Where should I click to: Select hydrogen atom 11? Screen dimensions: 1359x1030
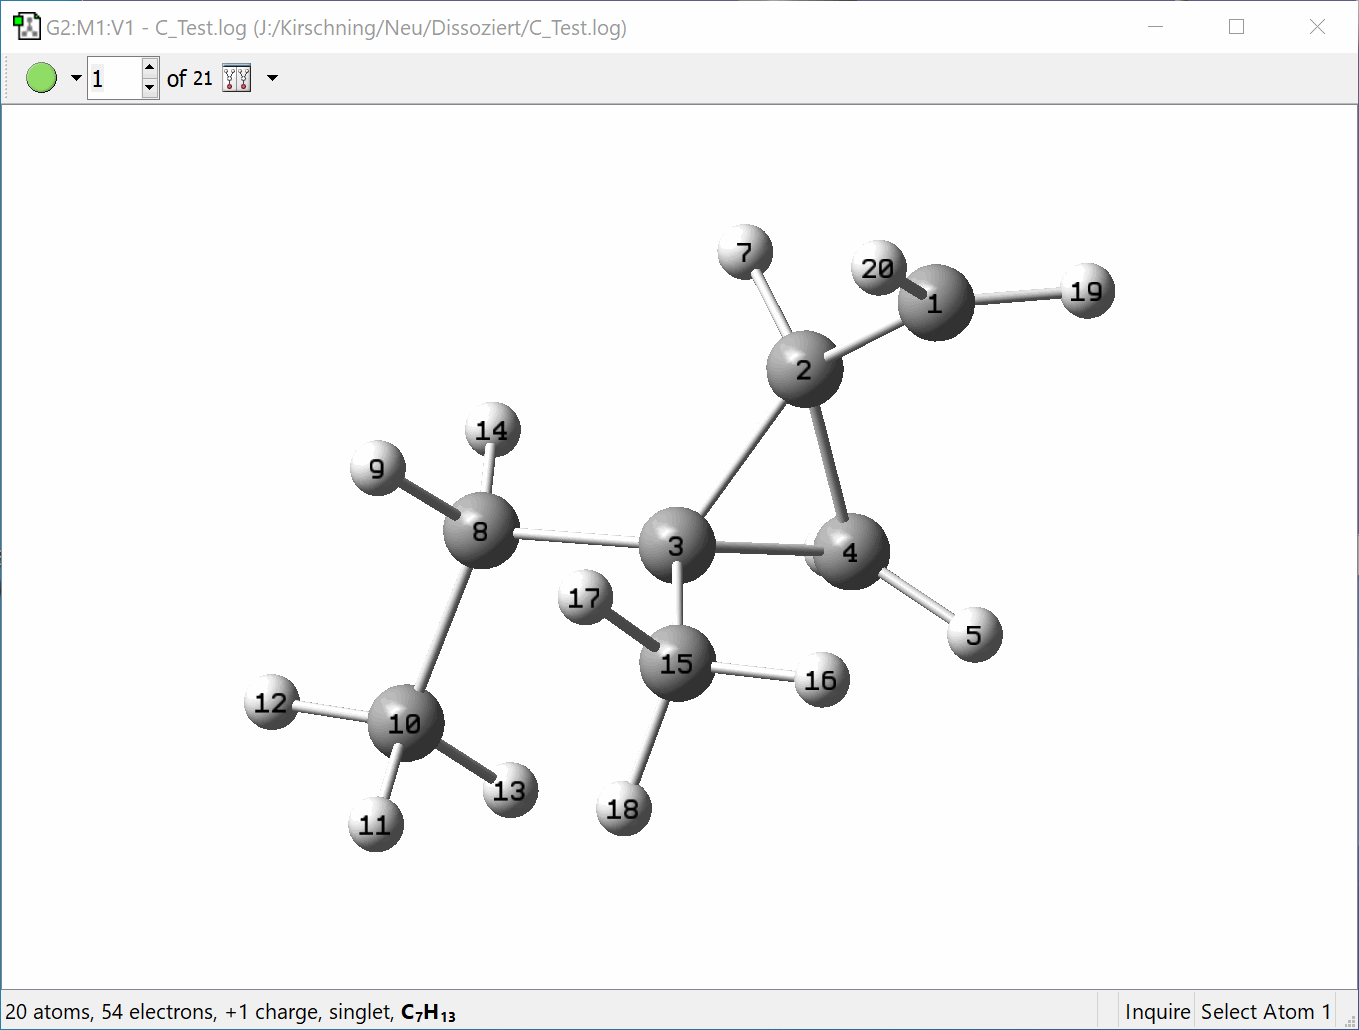tap(376, 824)
